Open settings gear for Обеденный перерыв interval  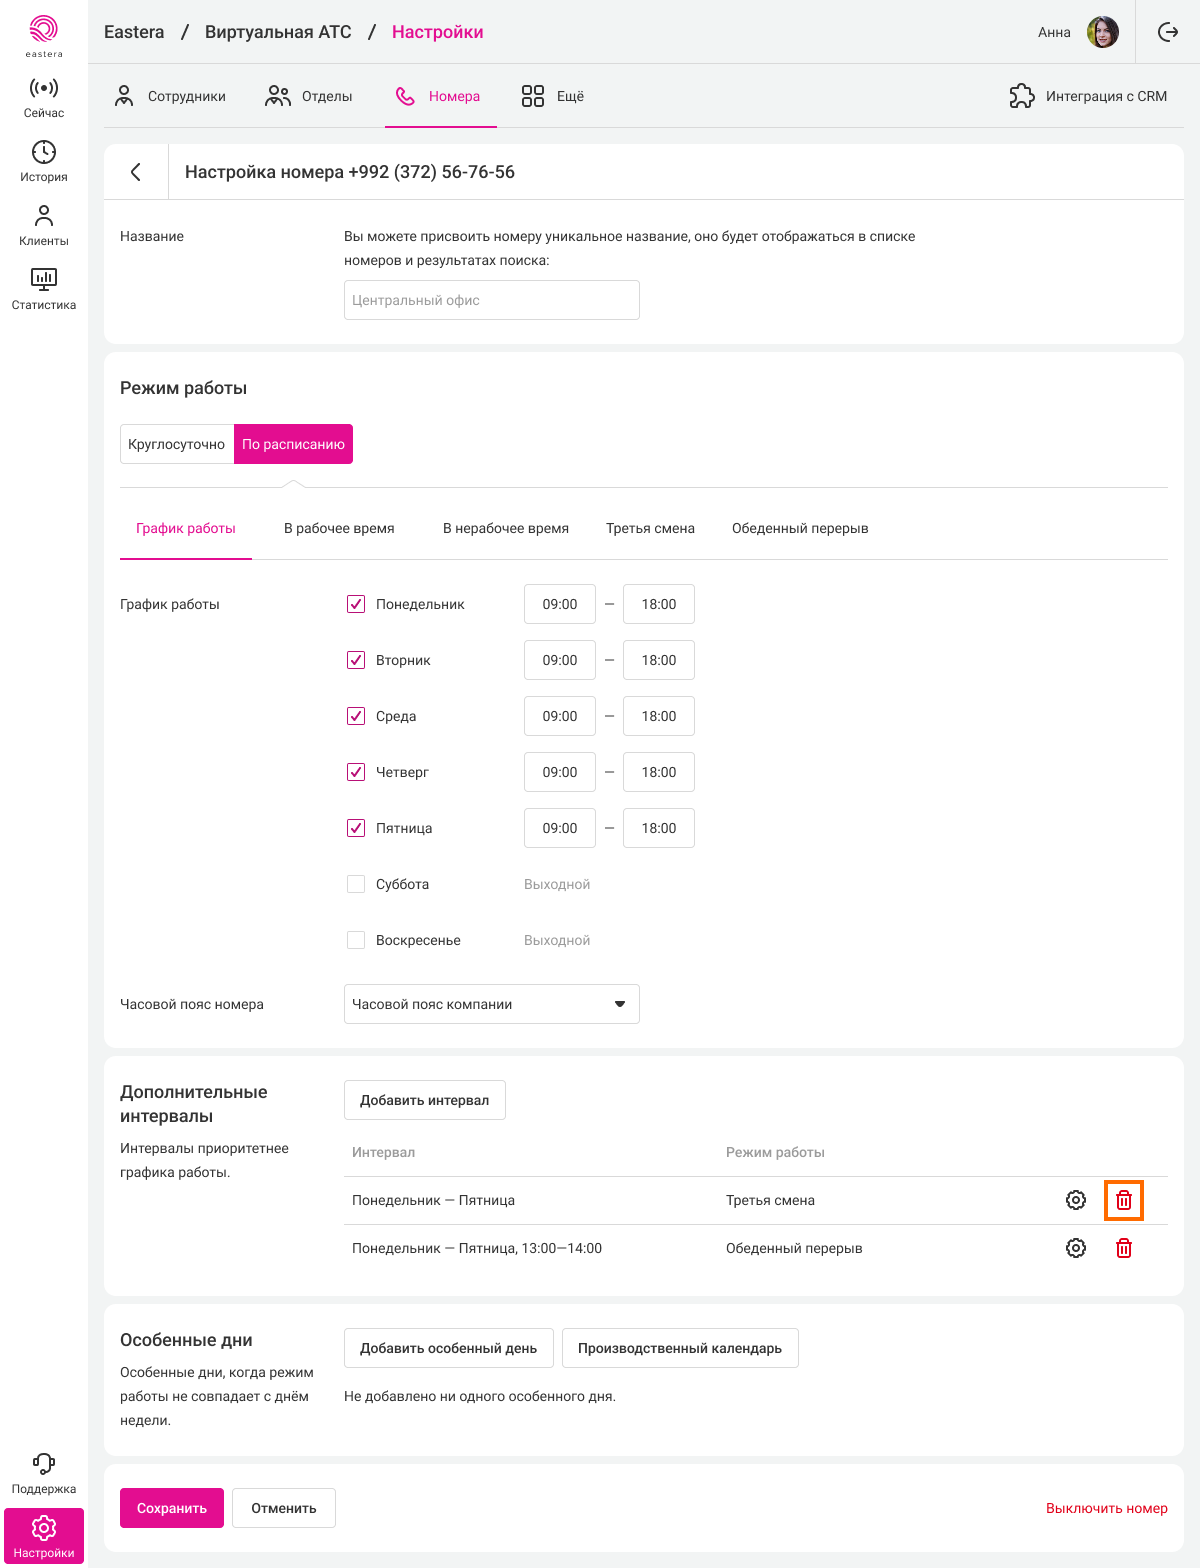tap(1076, 1248)
